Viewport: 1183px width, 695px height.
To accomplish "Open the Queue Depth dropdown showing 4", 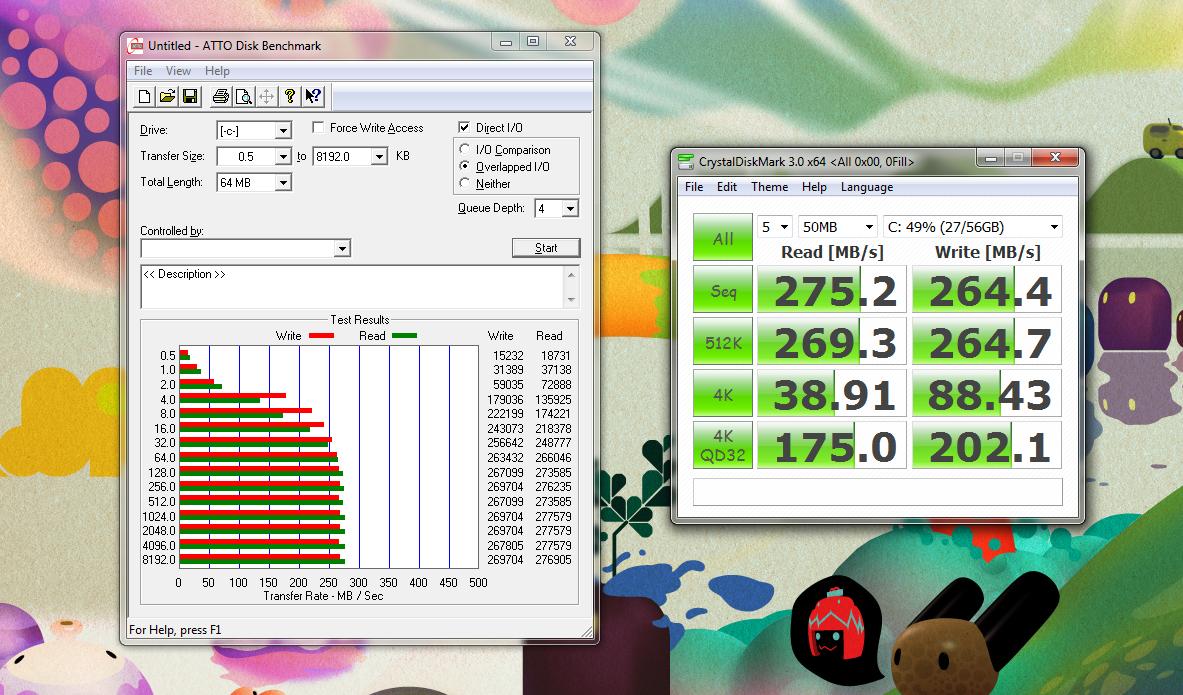I will (570, 208).
